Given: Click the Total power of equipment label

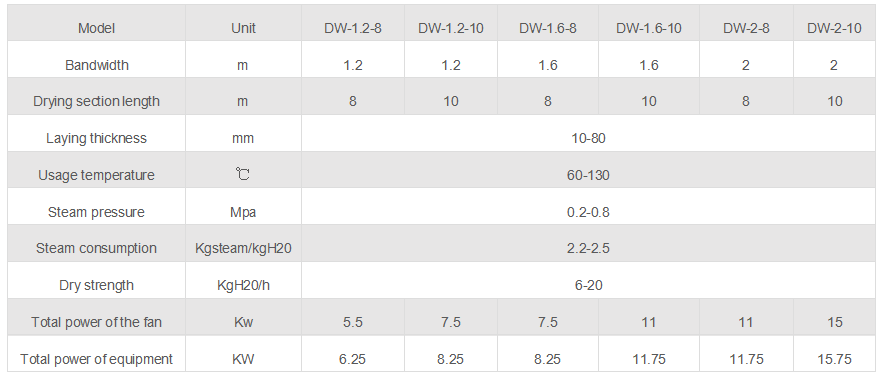Looking at the screenshot, I should point(96,359).
